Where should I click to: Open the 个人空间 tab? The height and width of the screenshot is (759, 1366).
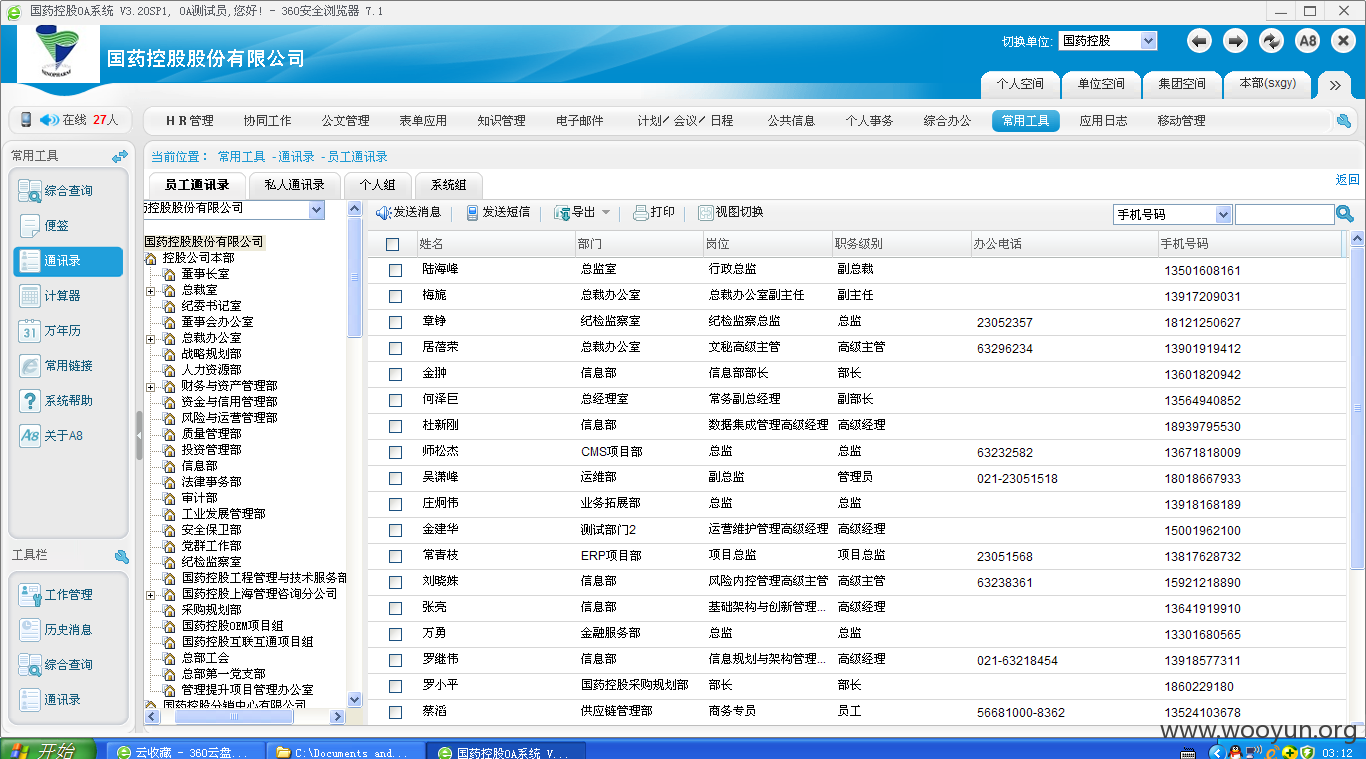pyautogui.click(x=1020, y=84)
